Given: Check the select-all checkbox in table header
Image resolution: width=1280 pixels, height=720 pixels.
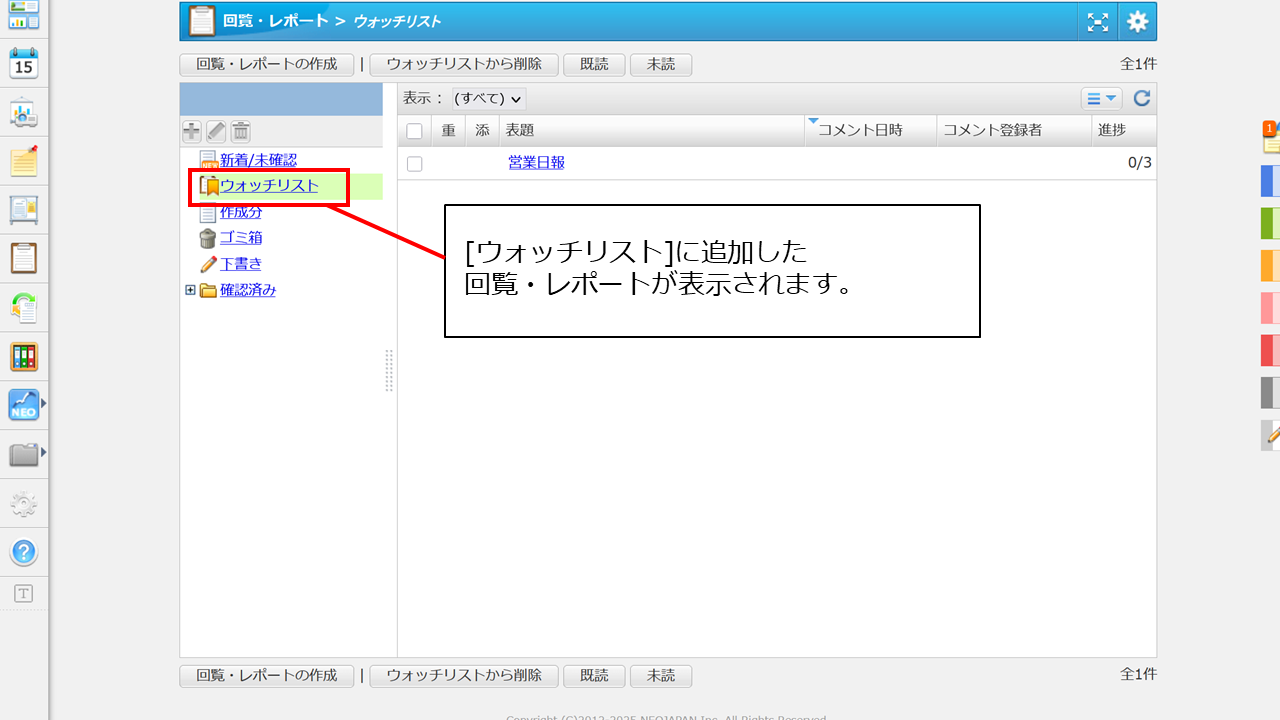Looking at the screenshot, I should pyautogui.click(x=414, y=131).
